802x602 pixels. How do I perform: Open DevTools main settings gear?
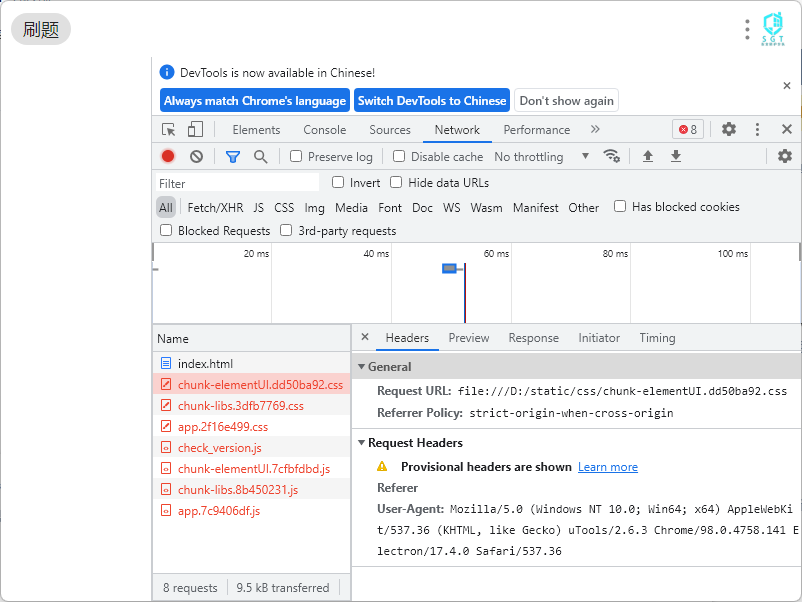[x=729, y=129]
